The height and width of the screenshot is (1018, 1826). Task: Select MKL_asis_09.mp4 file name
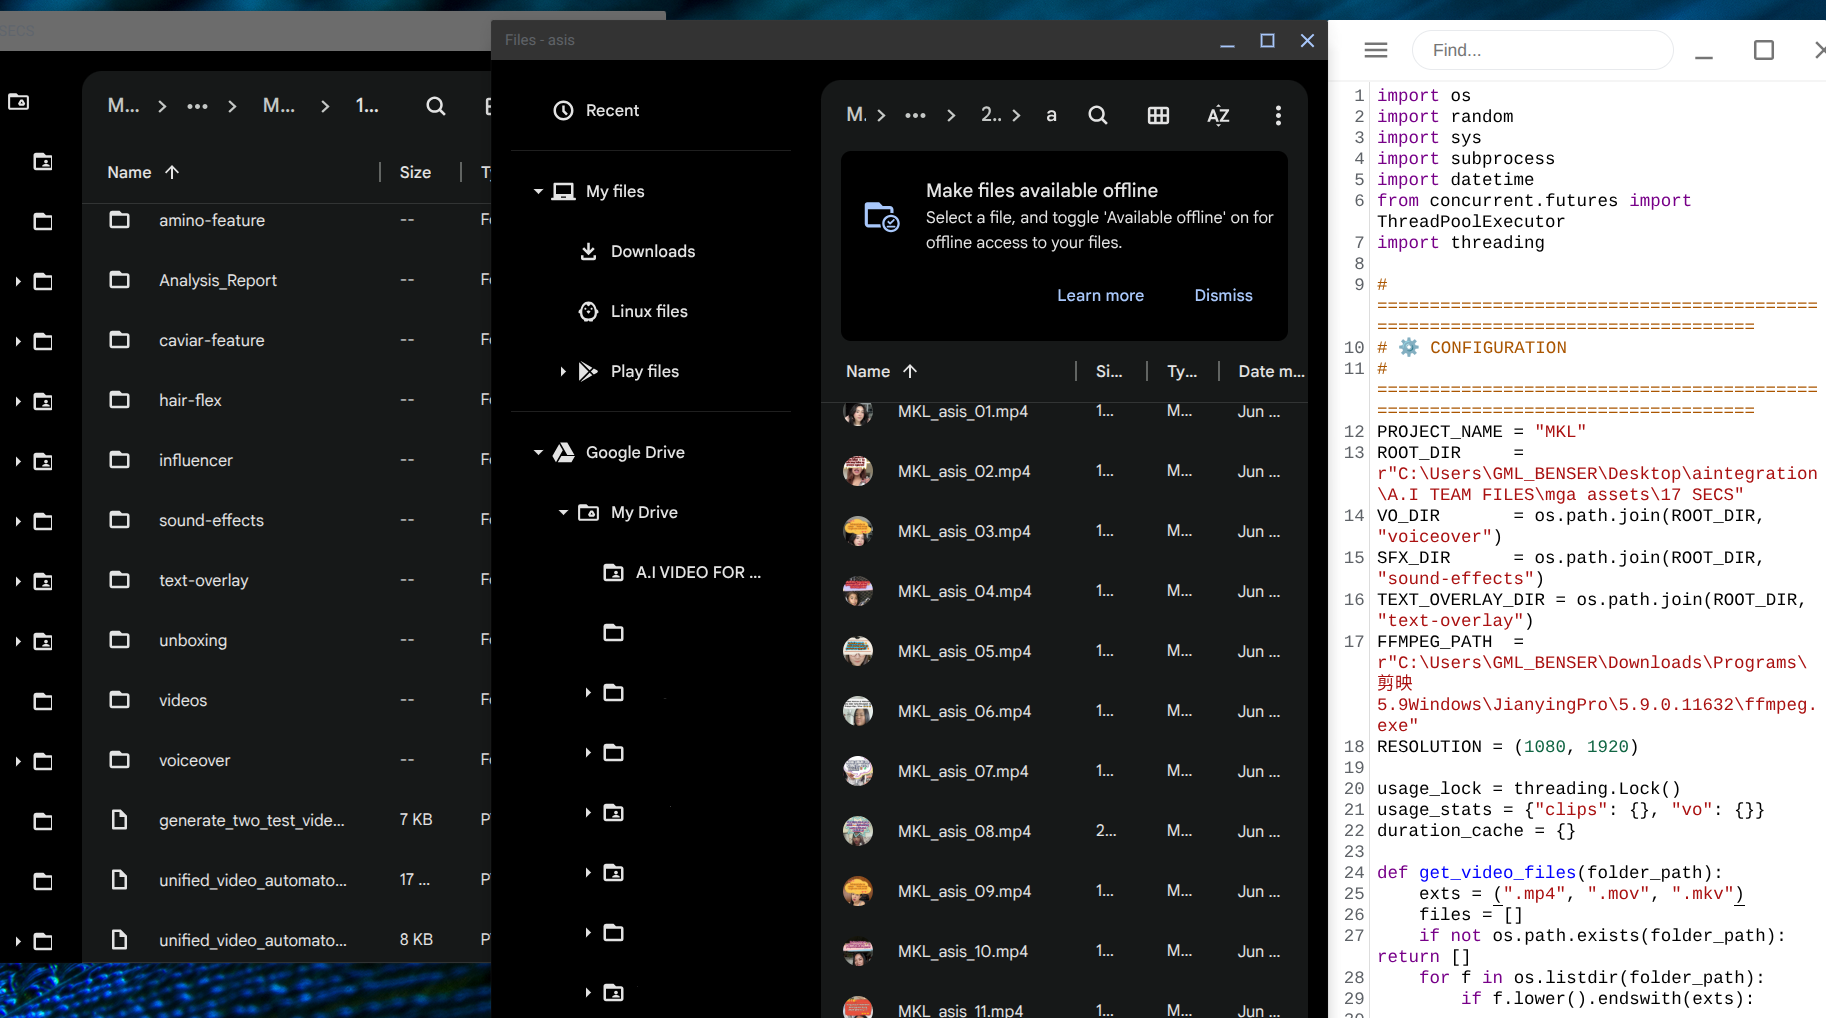click(964, 891)
